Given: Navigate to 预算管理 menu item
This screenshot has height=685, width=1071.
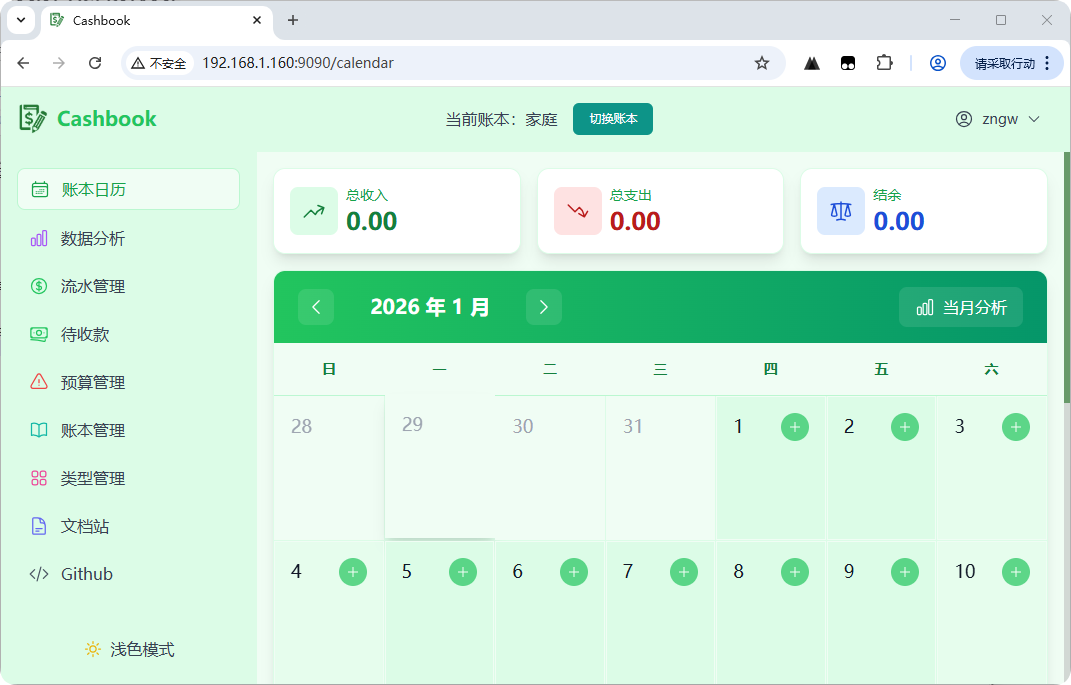Looking at the screenshot, I should 93,383.
